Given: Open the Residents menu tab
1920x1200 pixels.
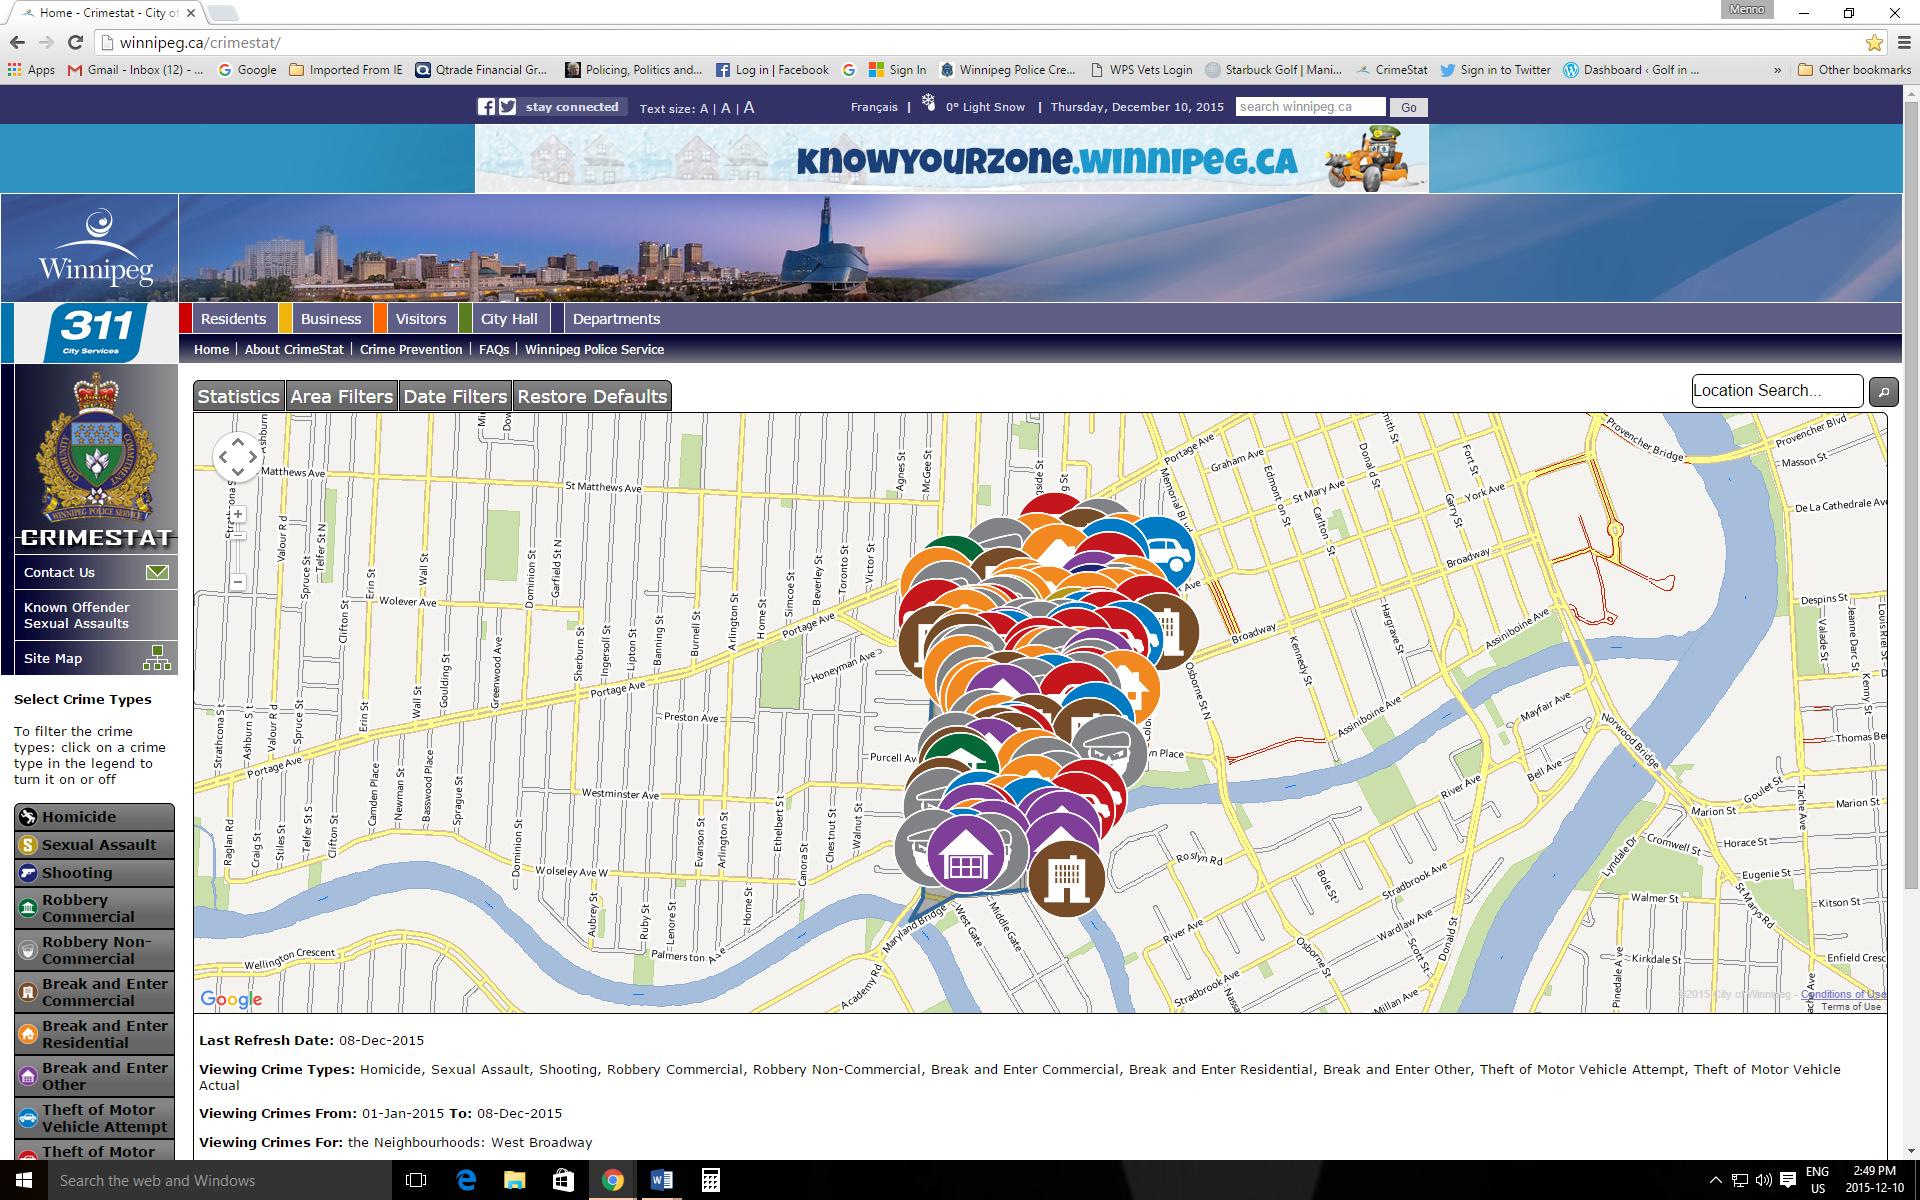Looking at the screenshot, I should 233,319.
